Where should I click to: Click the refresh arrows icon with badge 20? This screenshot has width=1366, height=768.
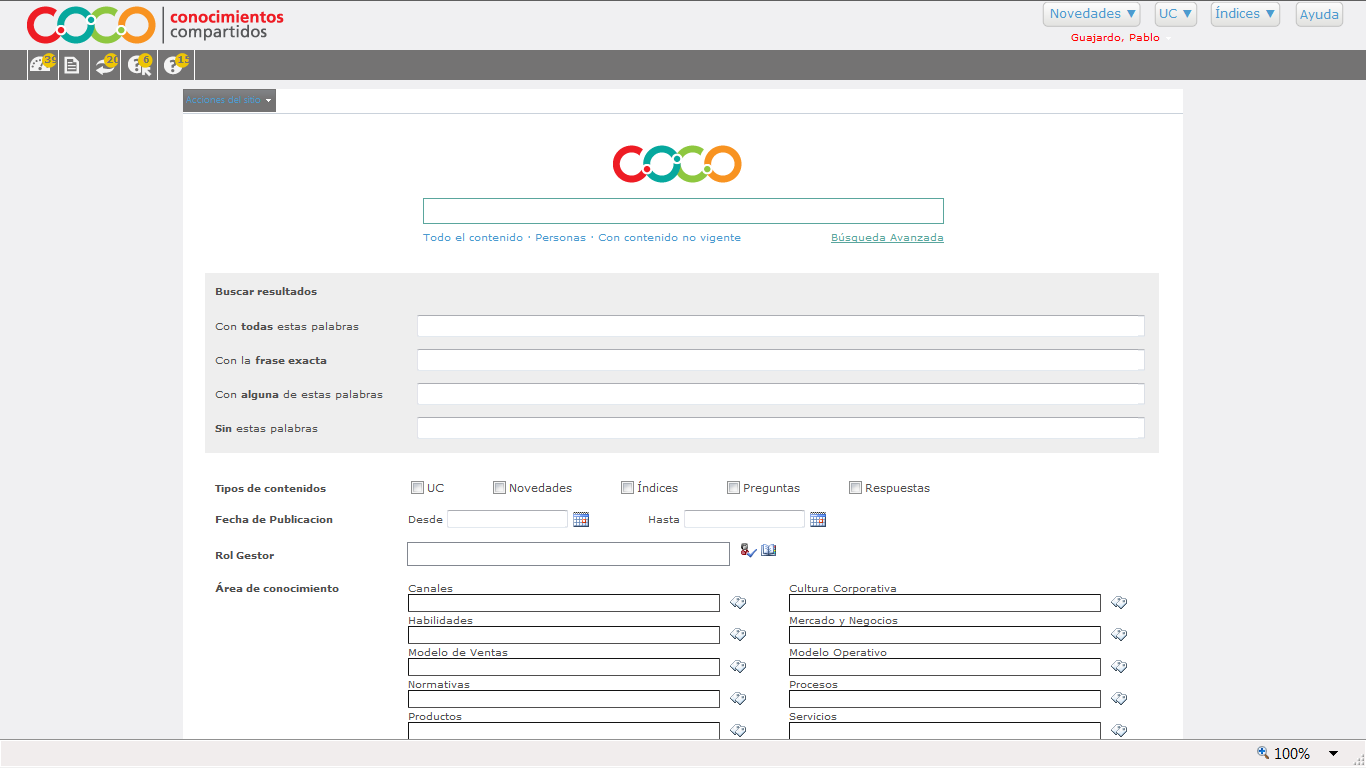tap(105, 65)
